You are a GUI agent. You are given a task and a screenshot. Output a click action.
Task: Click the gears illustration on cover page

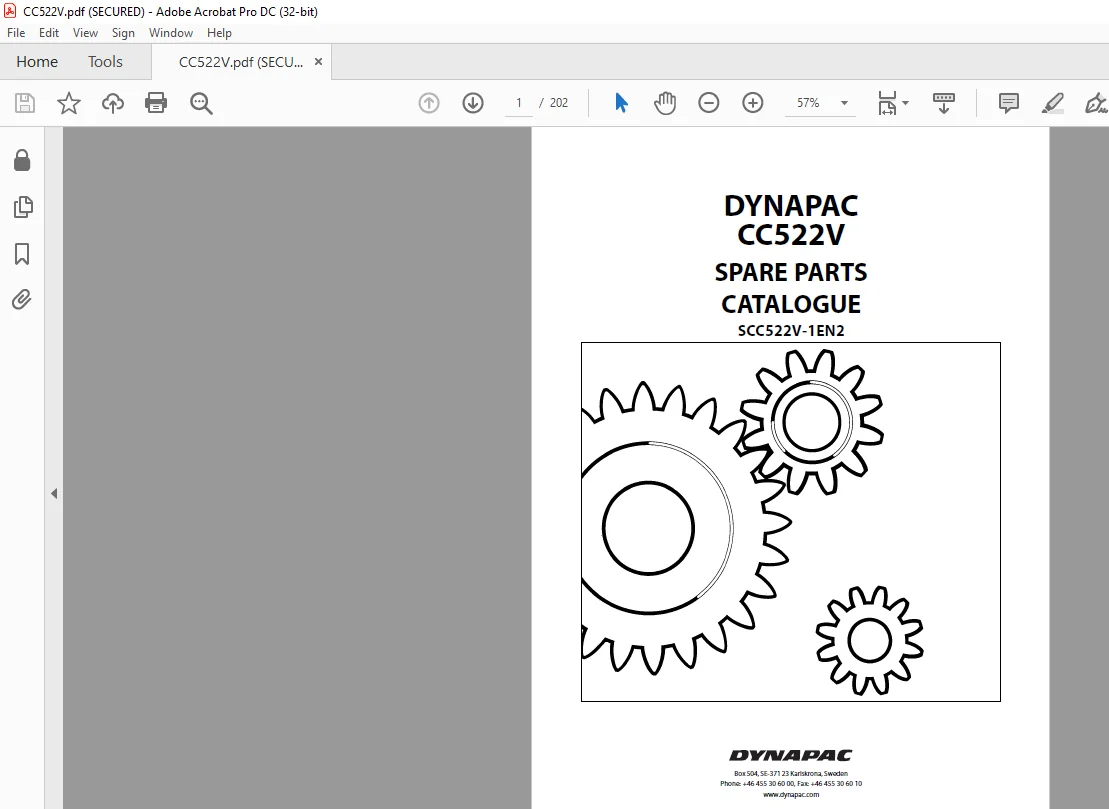click(791, 522)
